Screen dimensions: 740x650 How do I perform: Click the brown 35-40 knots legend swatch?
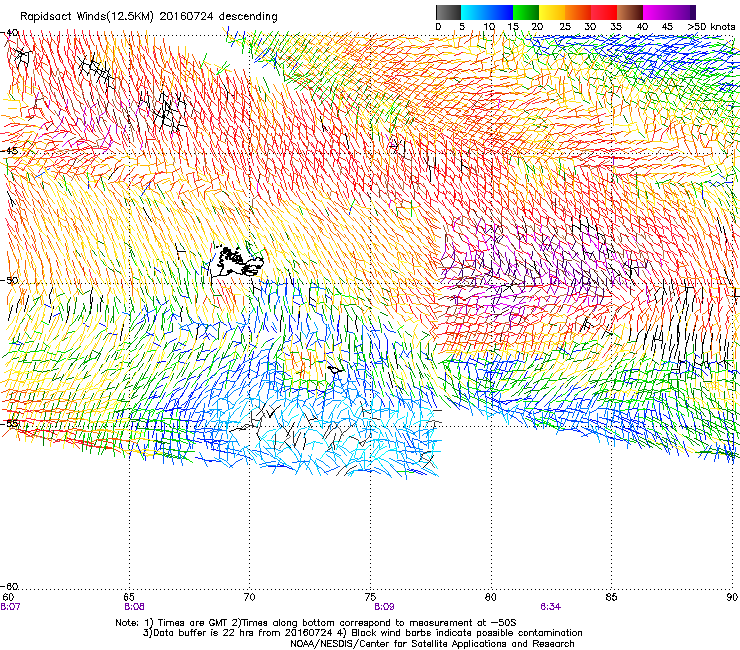[x=630, y=12]
